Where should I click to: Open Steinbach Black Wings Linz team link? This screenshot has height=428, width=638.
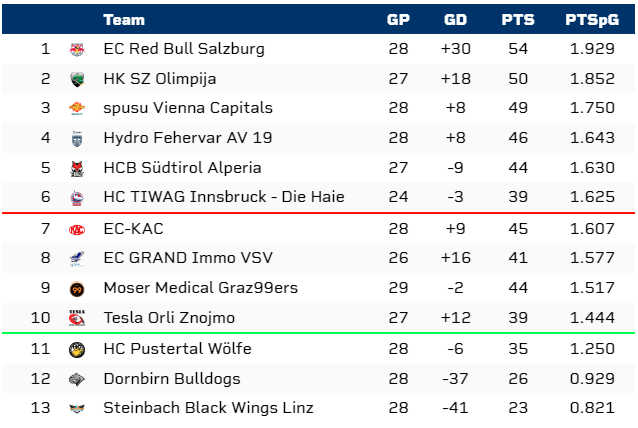coord(208,407)
